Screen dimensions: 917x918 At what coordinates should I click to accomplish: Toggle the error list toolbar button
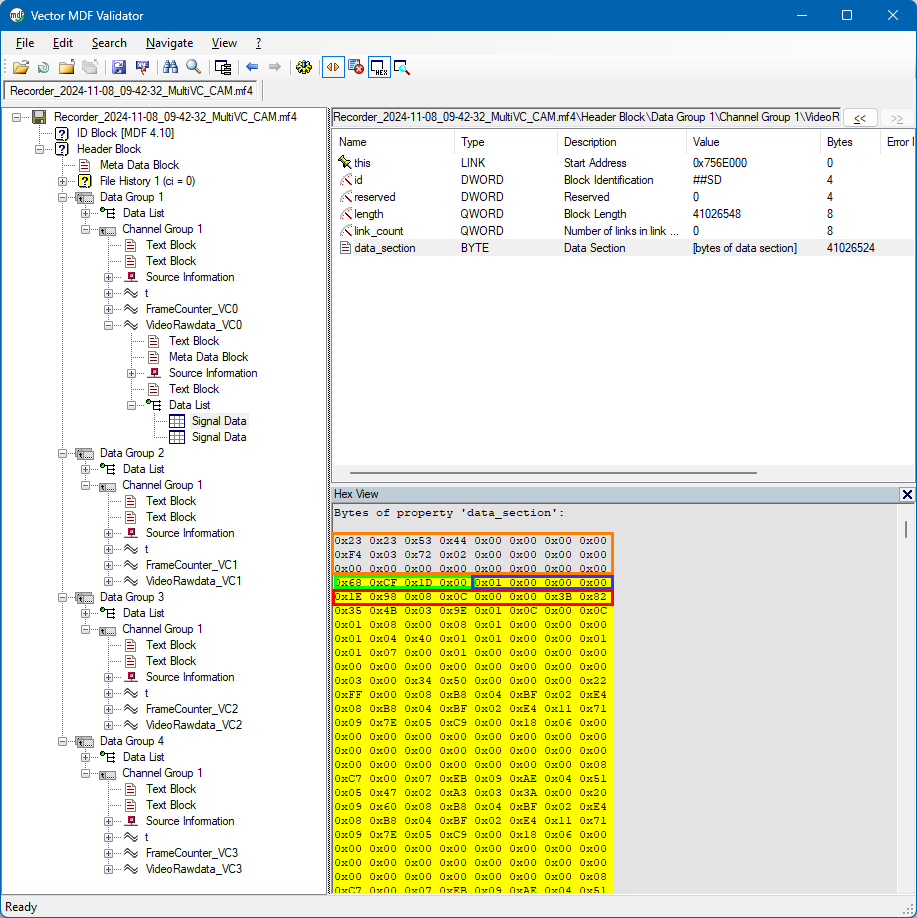[x=356, y=67]
